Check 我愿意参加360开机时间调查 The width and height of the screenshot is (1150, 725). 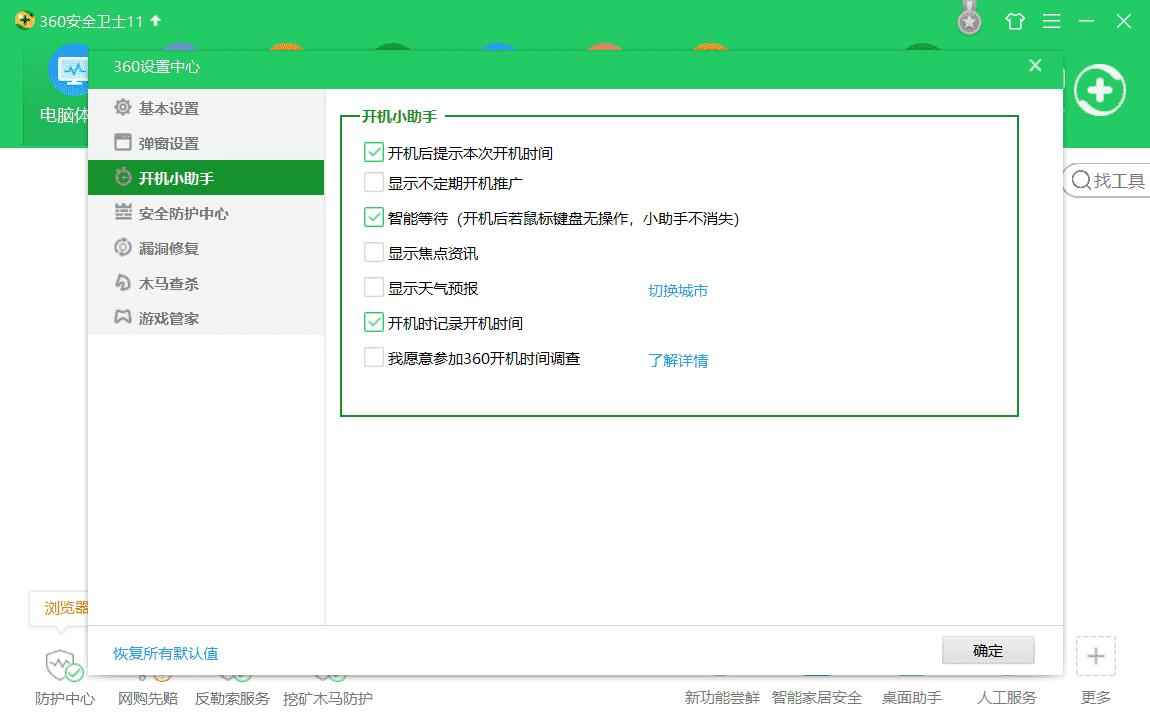374,358
